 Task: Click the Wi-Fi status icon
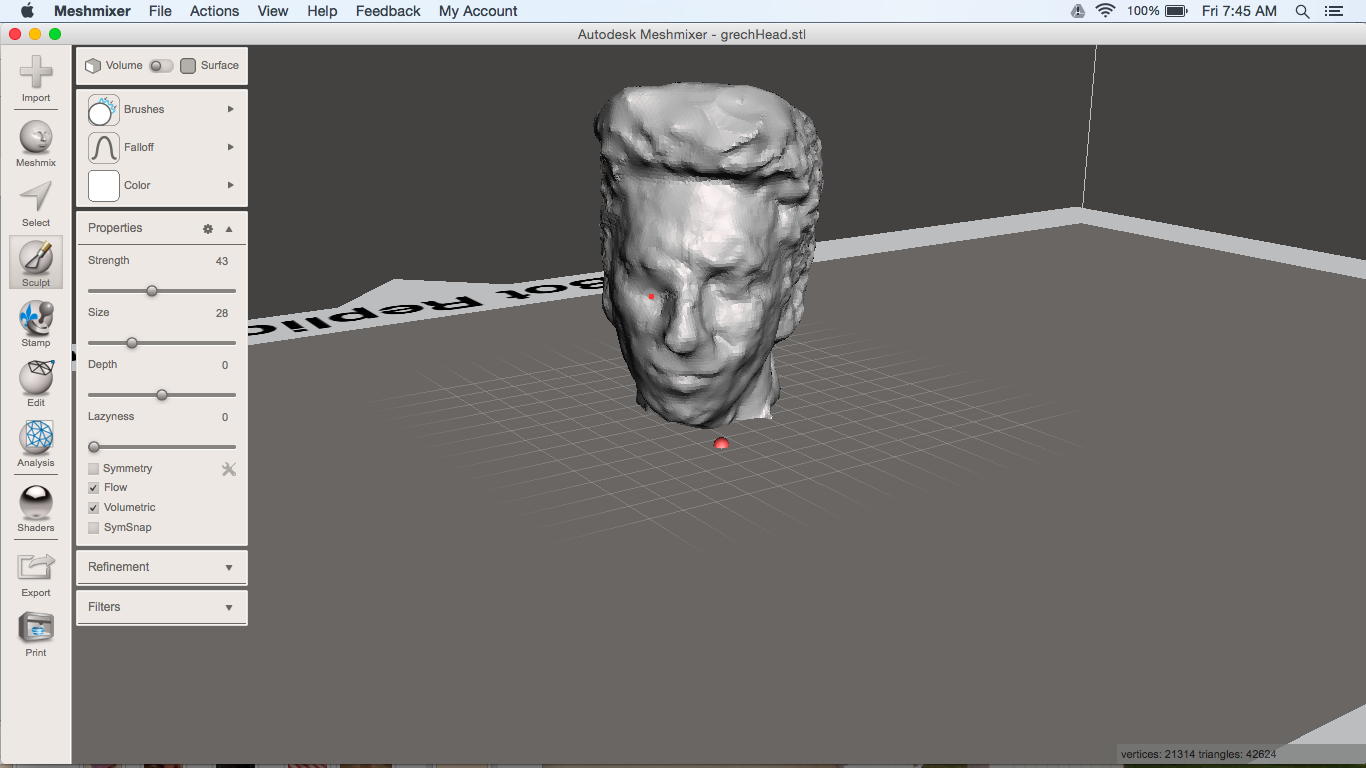click(x=1105, y=11)
